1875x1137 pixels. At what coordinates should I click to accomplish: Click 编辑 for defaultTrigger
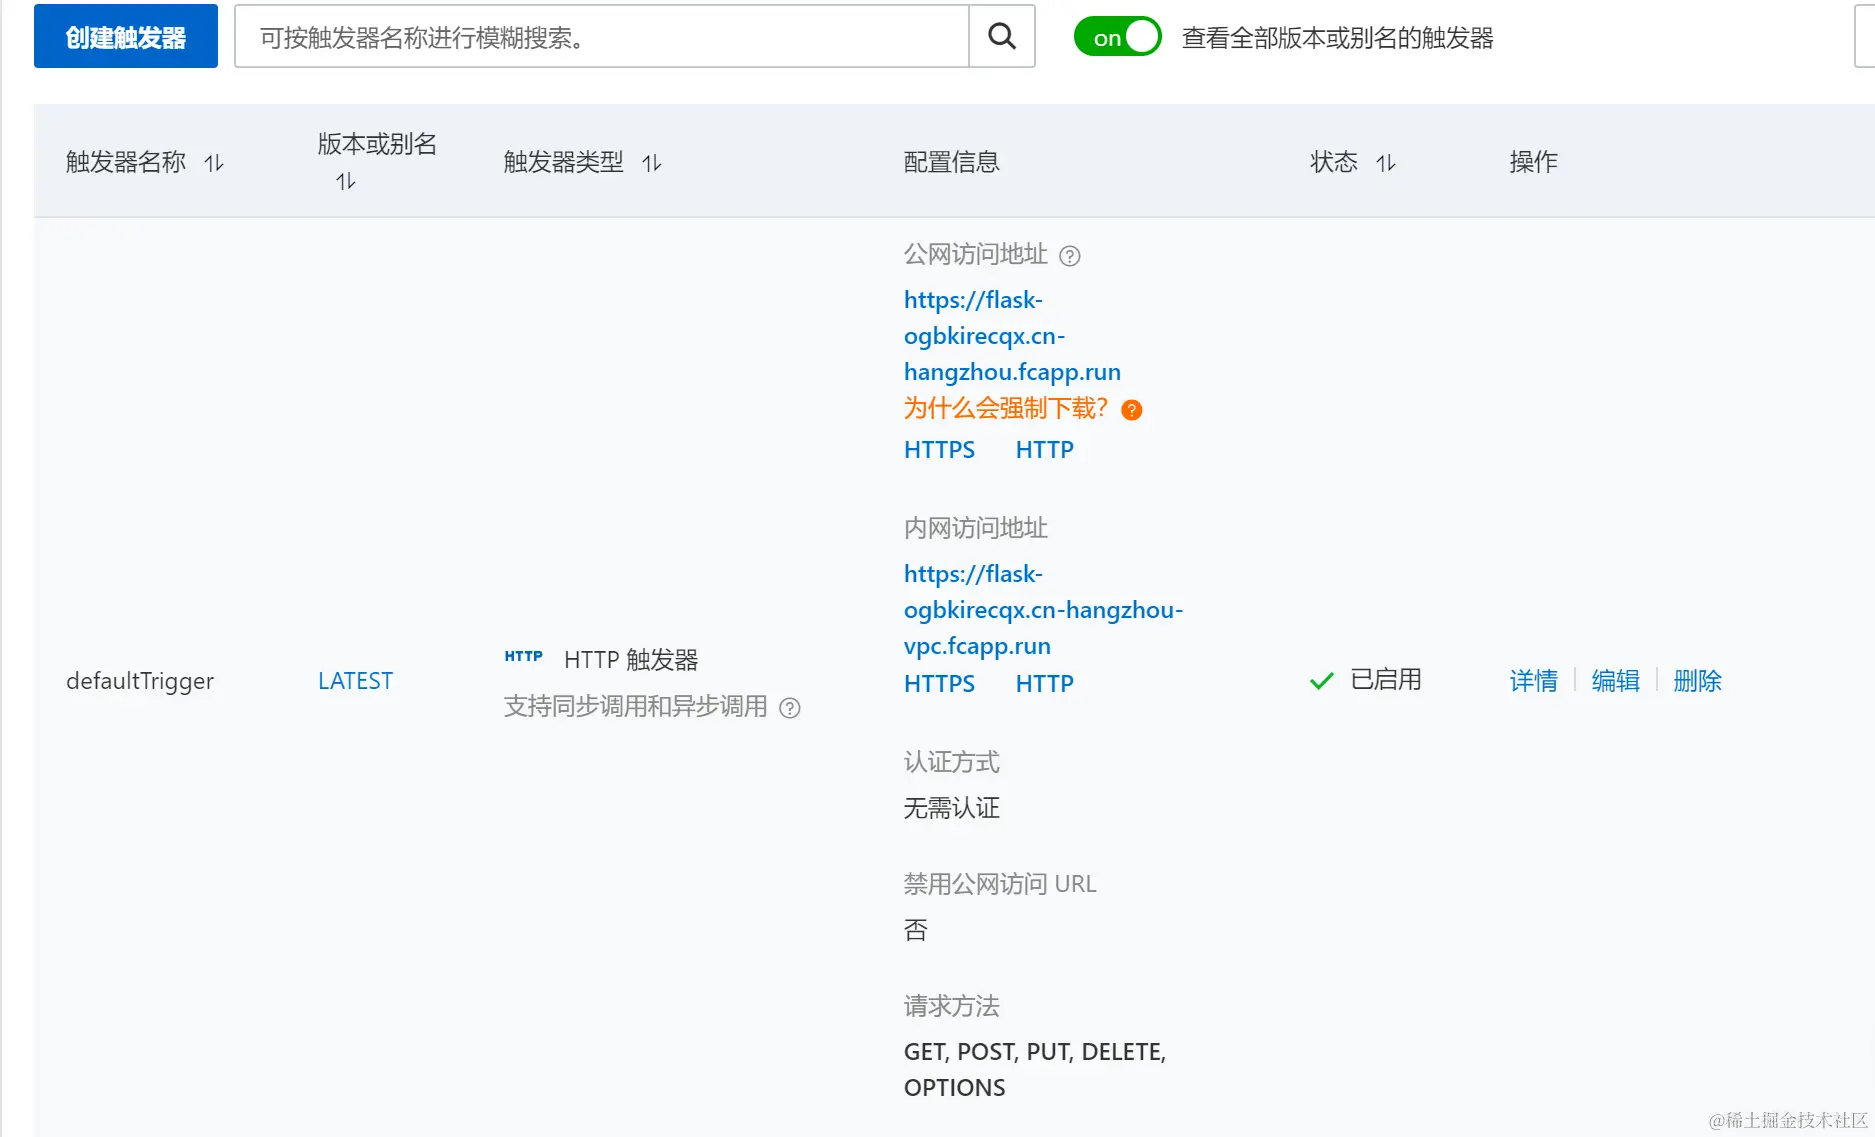[1615, 681]
